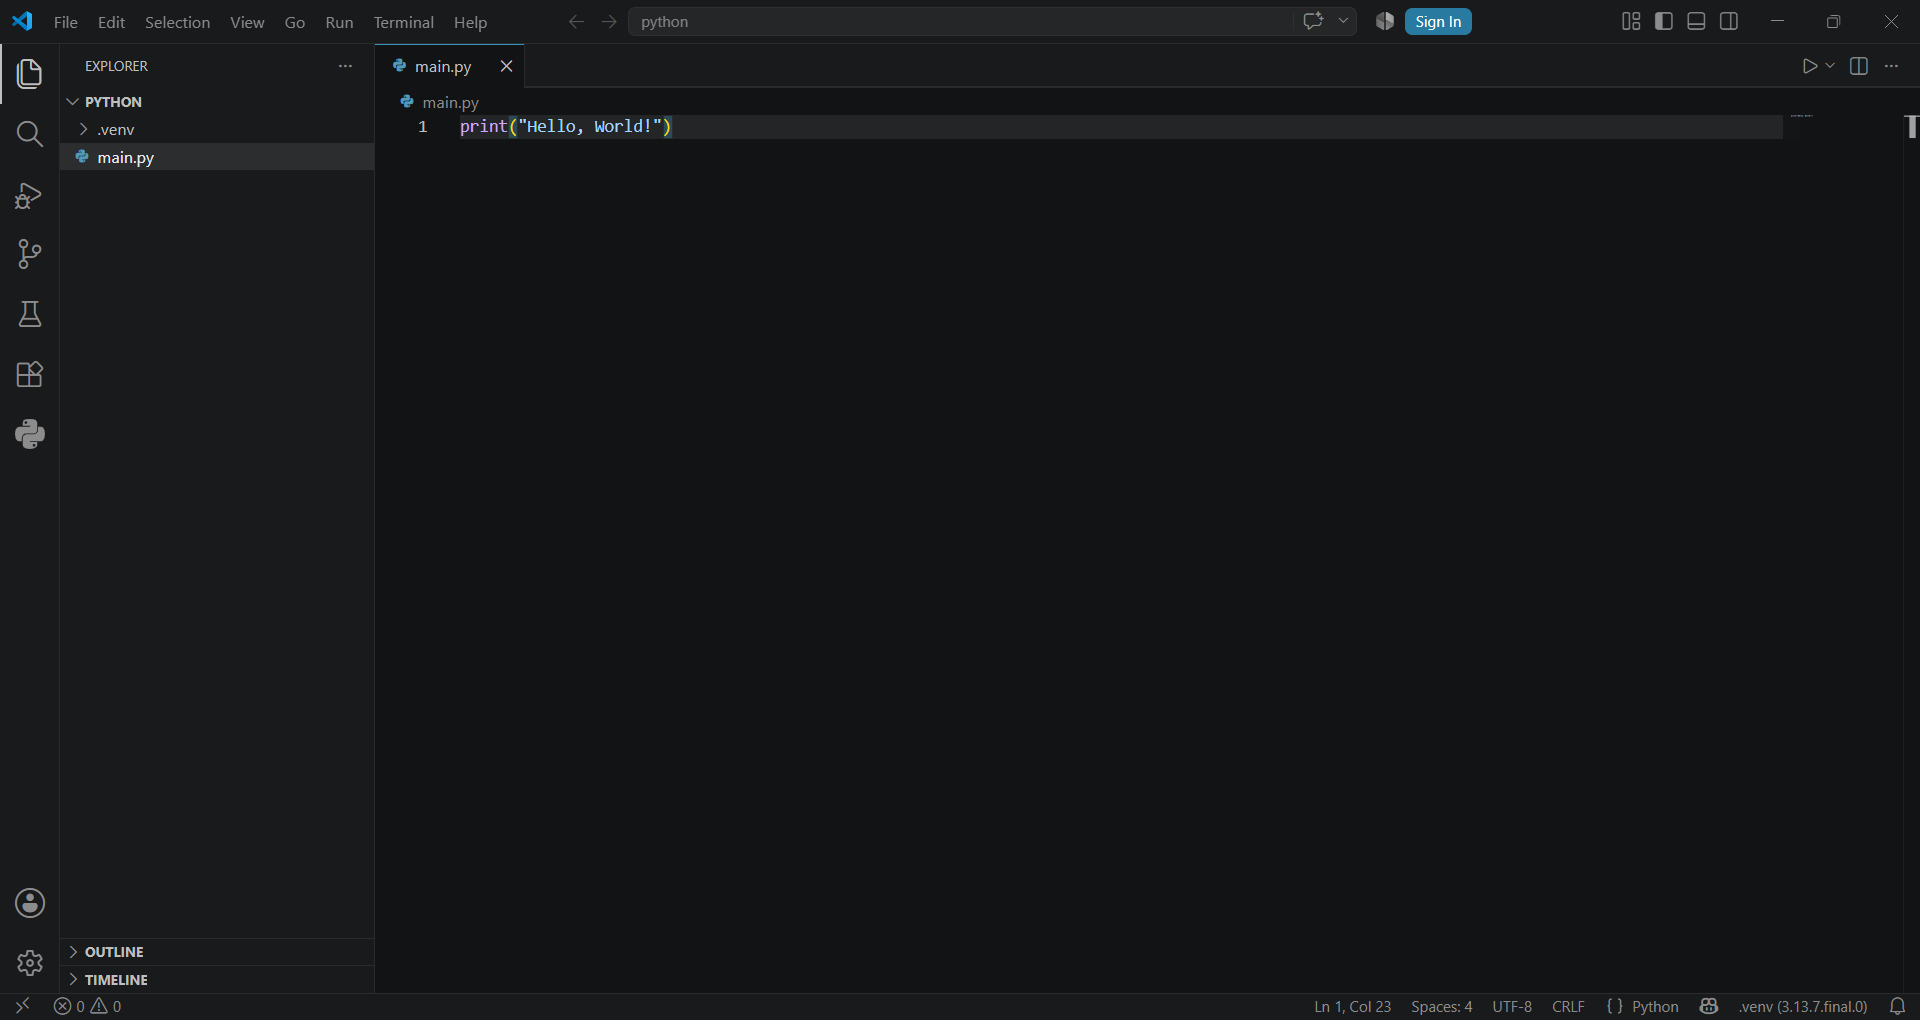Open the Accounts icon

pos(30,903)
